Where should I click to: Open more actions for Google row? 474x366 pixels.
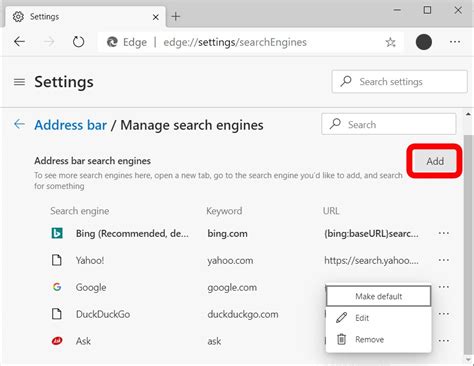(x=444, y=287)
